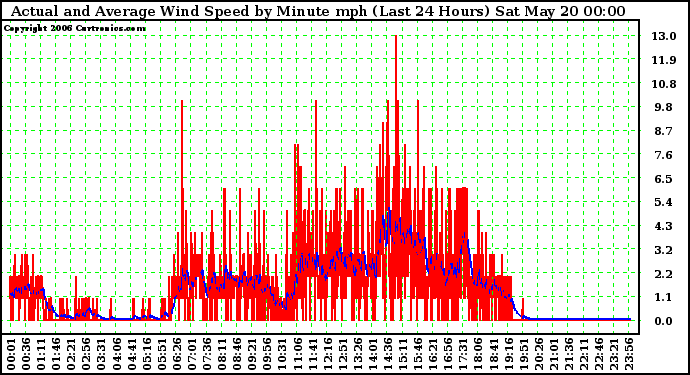Click the 04:06 time label
The image size is (690, 375).
point(116,354)
